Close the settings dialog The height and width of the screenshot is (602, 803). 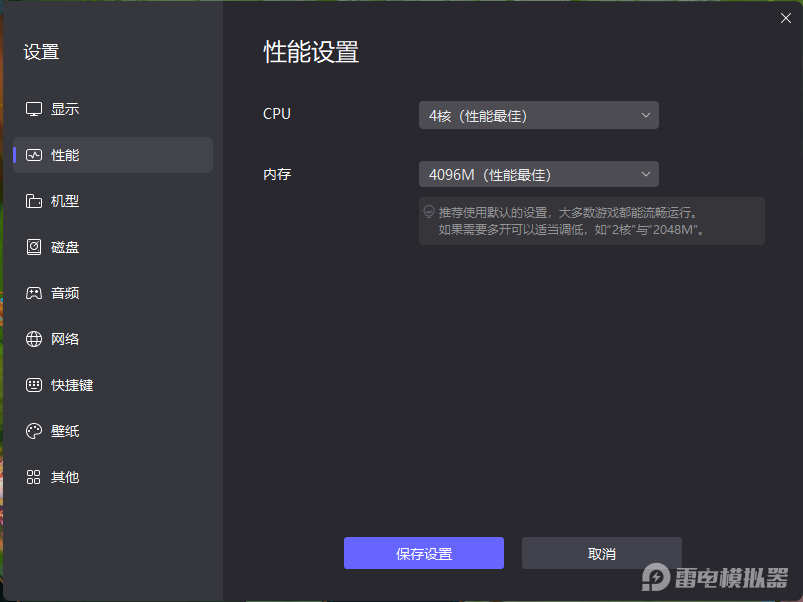pos(786,18)
